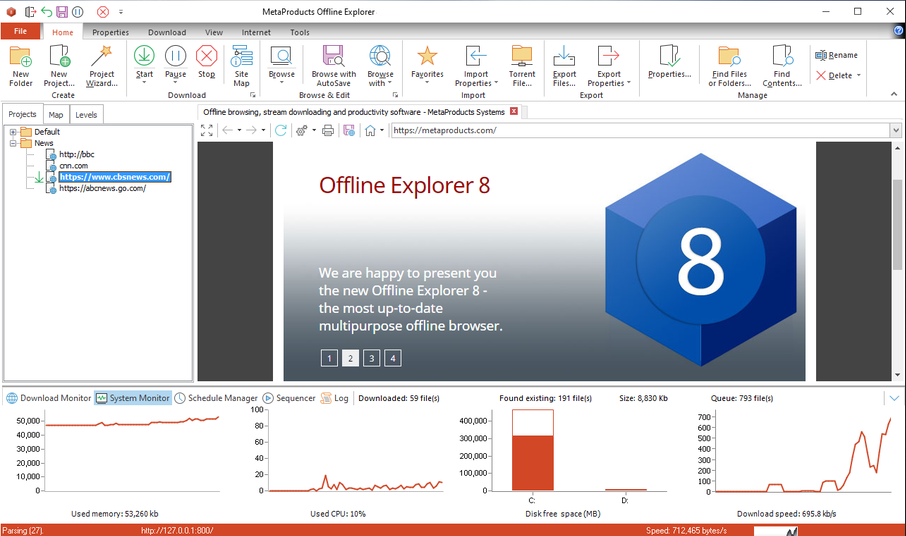Click Rename button
This screenshot has width=906, height=536.
836,55
